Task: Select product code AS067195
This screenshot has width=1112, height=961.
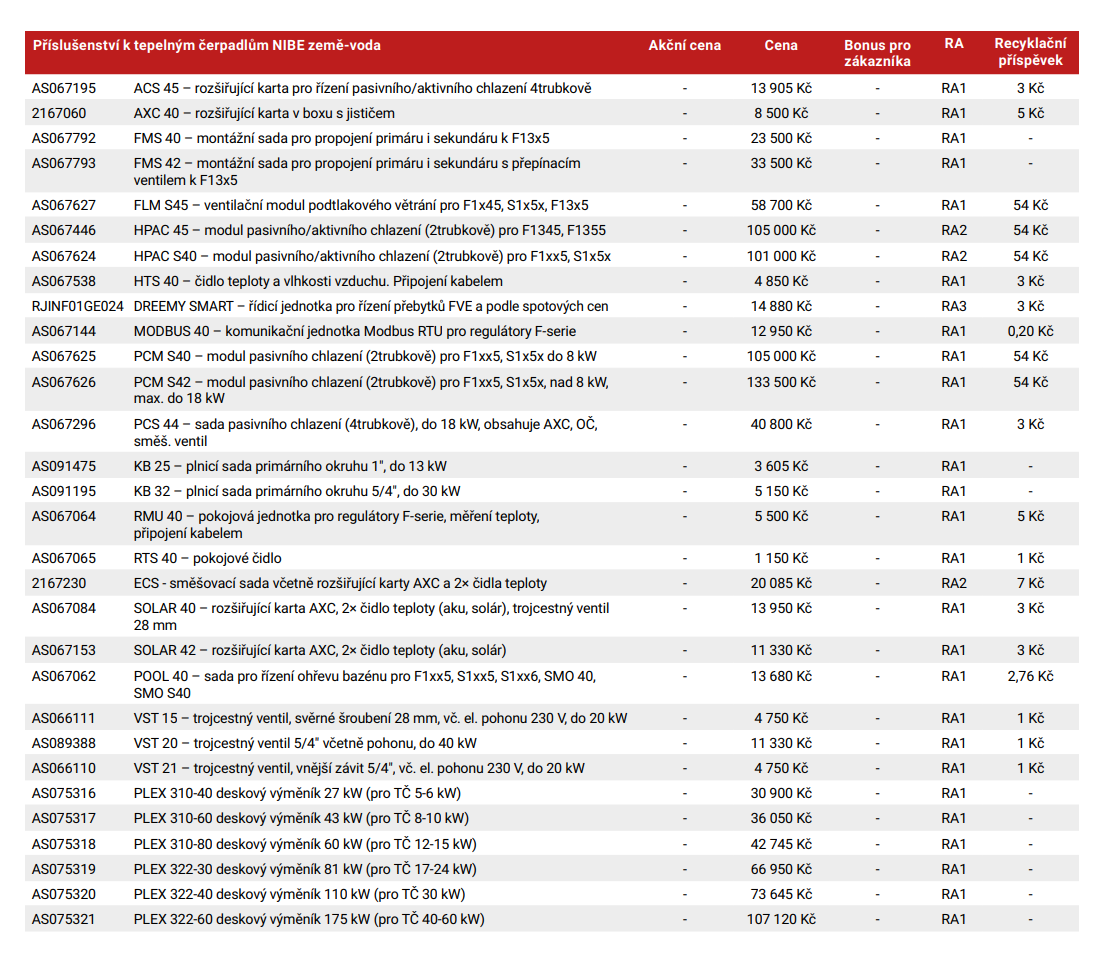Action: [64, 88]
